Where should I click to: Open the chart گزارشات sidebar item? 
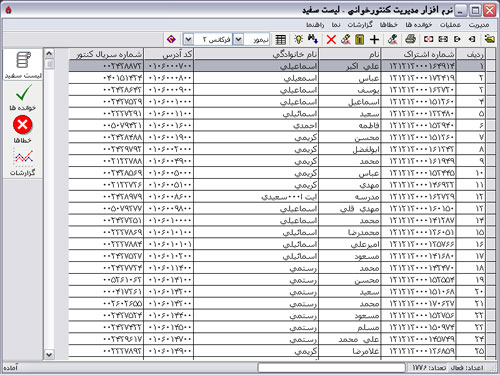coord(23,162)
